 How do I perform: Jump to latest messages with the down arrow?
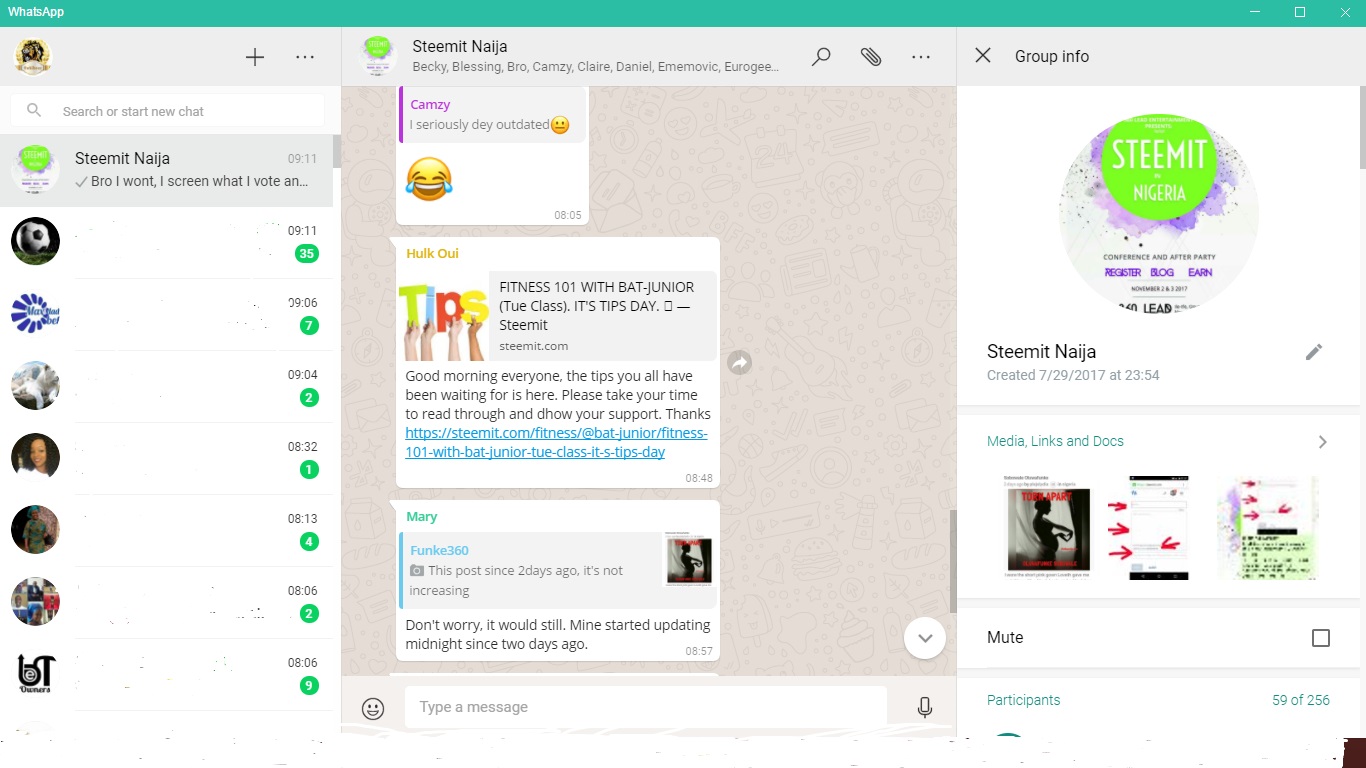pos(925,637)
